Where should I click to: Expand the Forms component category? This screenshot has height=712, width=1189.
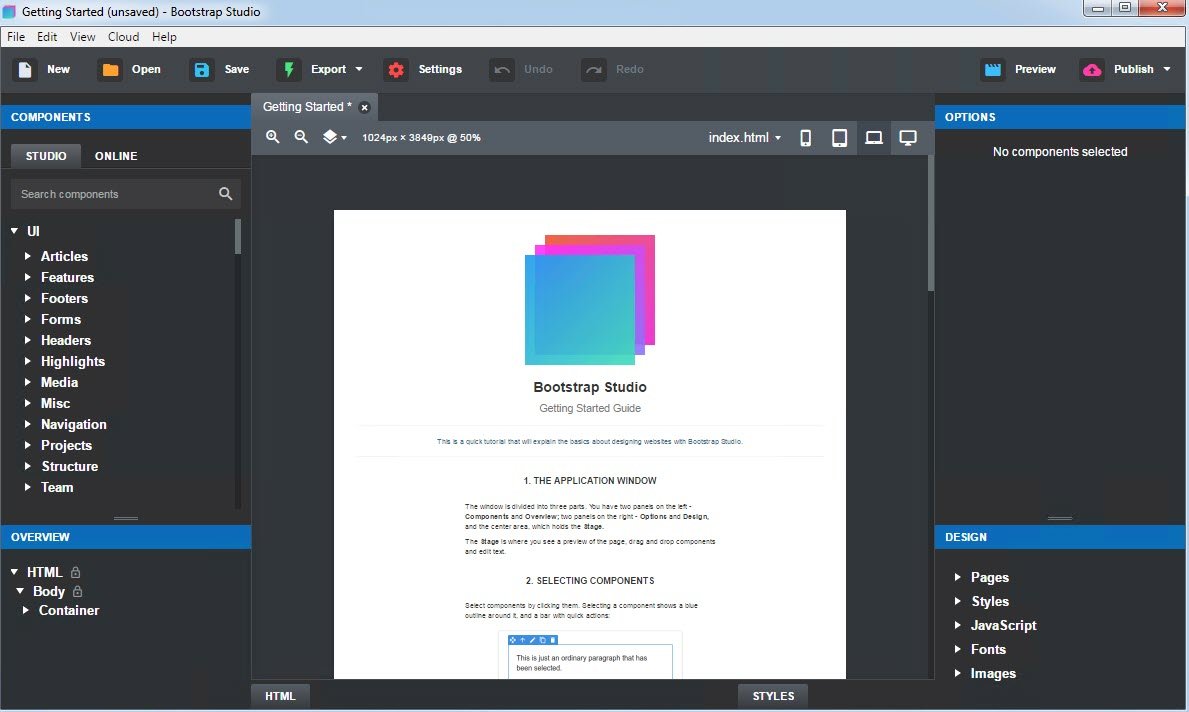[28, 319]
